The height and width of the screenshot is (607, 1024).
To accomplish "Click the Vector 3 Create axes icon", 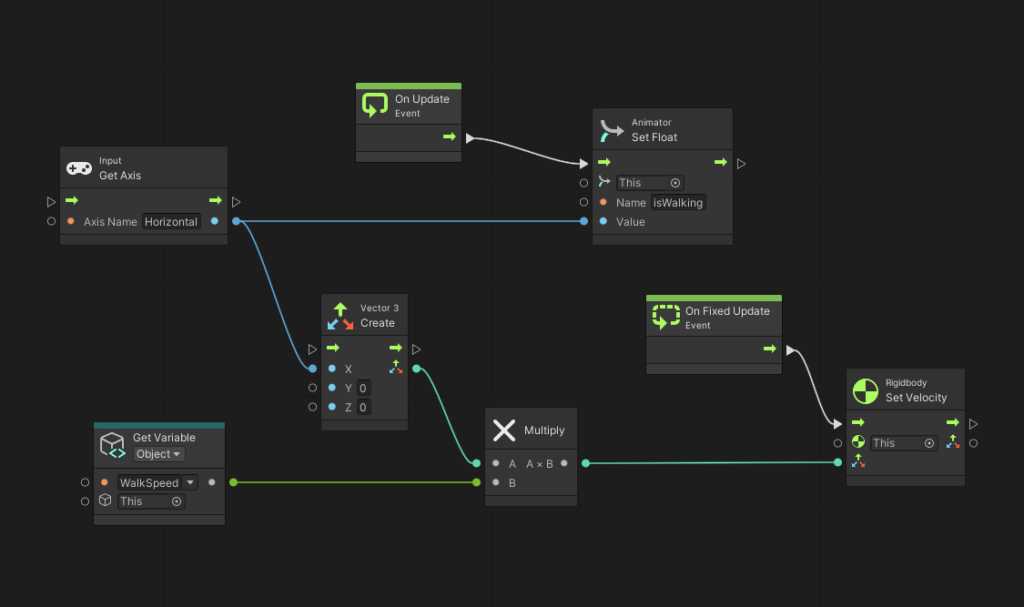I will pos(340,316).
